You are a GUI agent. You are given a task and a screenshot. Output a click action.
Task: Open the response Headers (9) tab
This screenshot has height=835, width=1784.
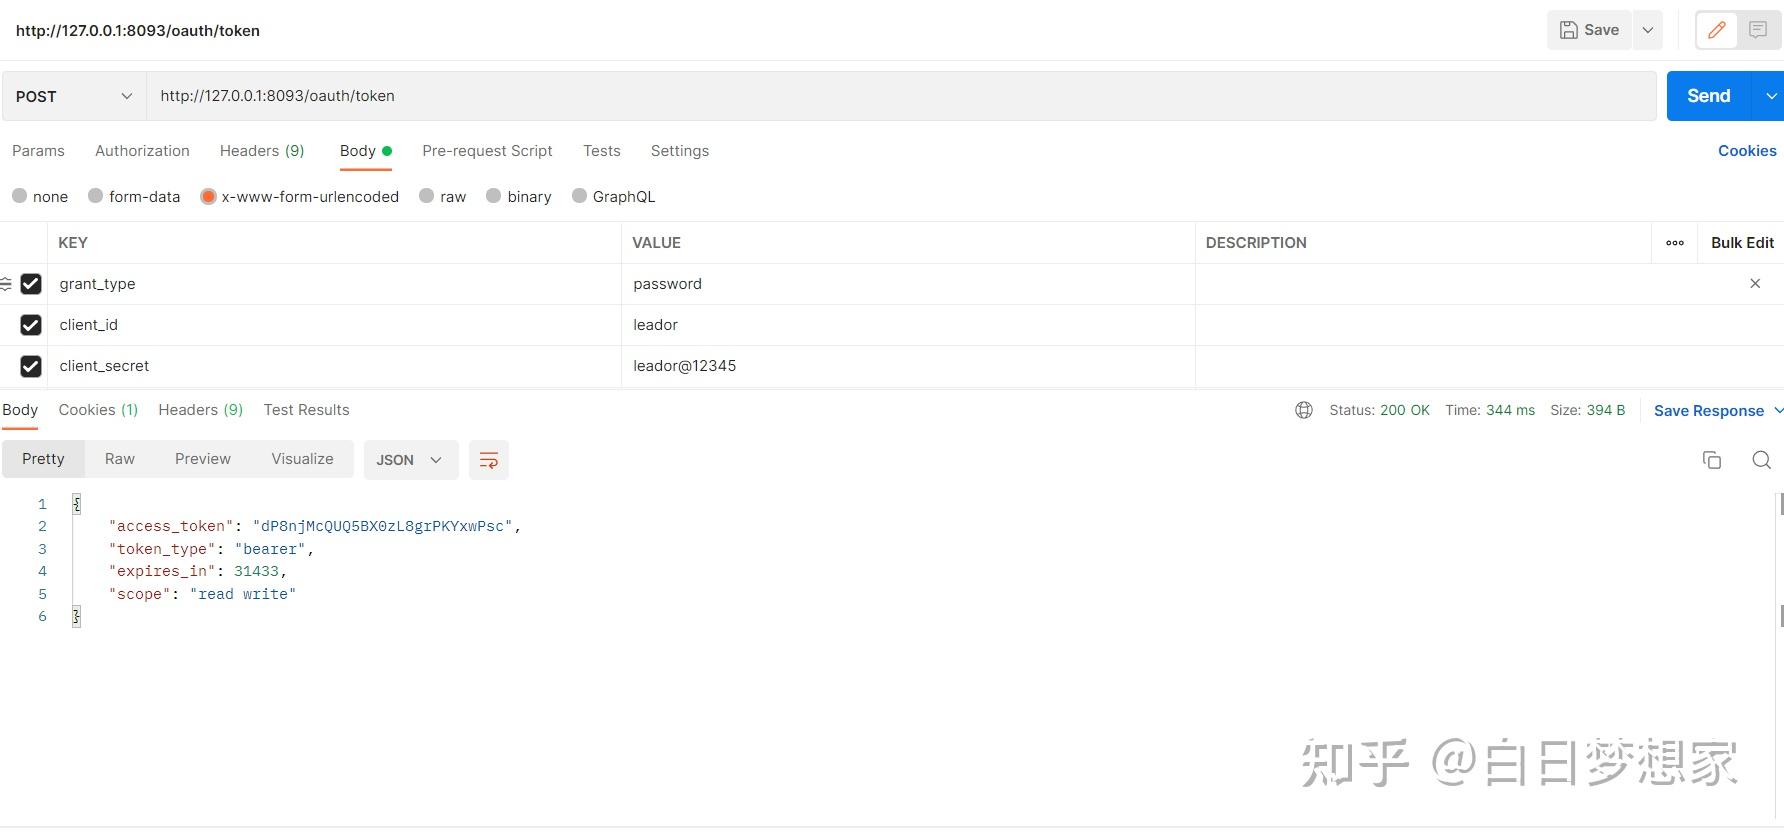pyautogui.click(x=201, y=410)
